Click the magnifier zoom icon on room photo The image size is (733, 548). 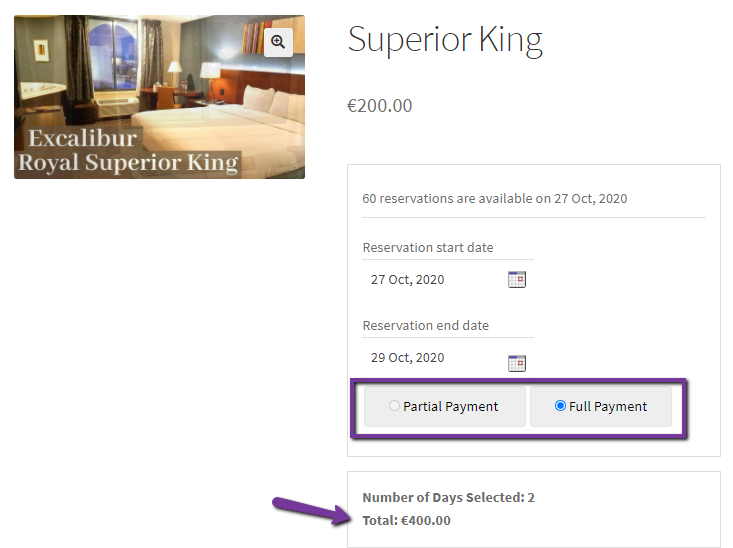(278, 41)
